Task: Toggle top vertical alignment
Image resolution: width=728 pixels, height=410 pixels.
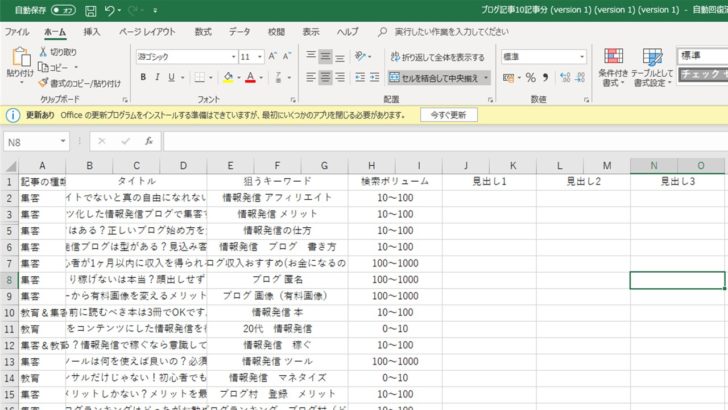Action: (x=311, y=56)
